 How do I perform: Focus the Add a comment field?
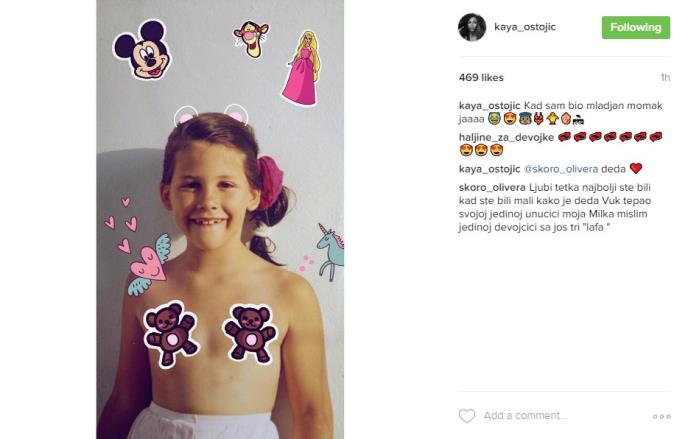564,416
